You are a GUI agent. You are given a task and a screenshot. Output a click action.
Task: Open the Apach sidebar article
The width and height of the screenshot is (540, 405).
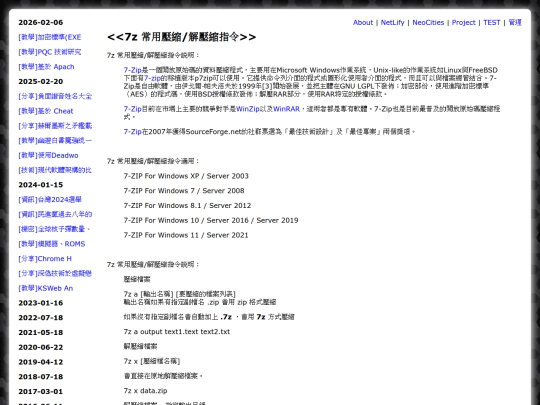(46, 67)
